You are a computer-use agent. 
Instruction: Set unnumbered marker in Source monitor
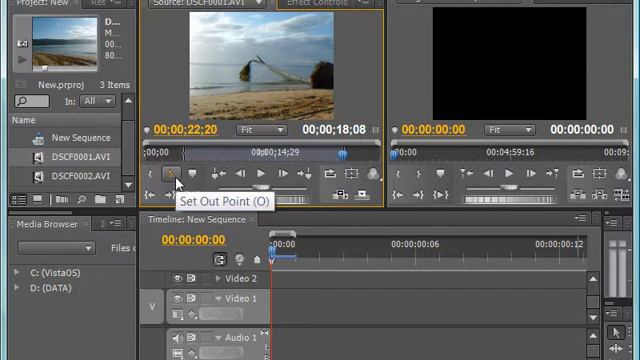[192, 174]
